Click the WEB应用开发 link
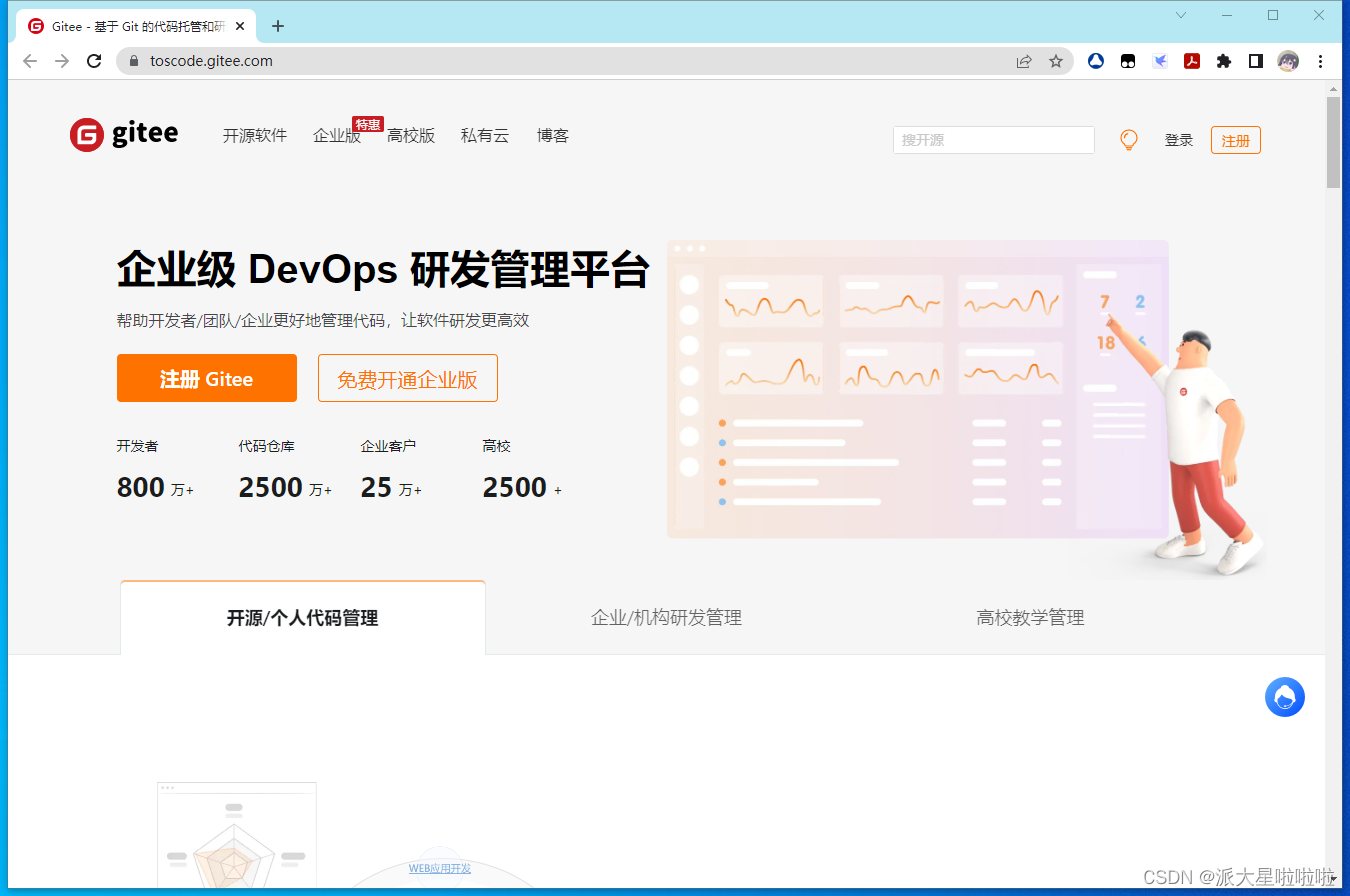Screen dimensions: 1350x896 click(x=440, y=868)
